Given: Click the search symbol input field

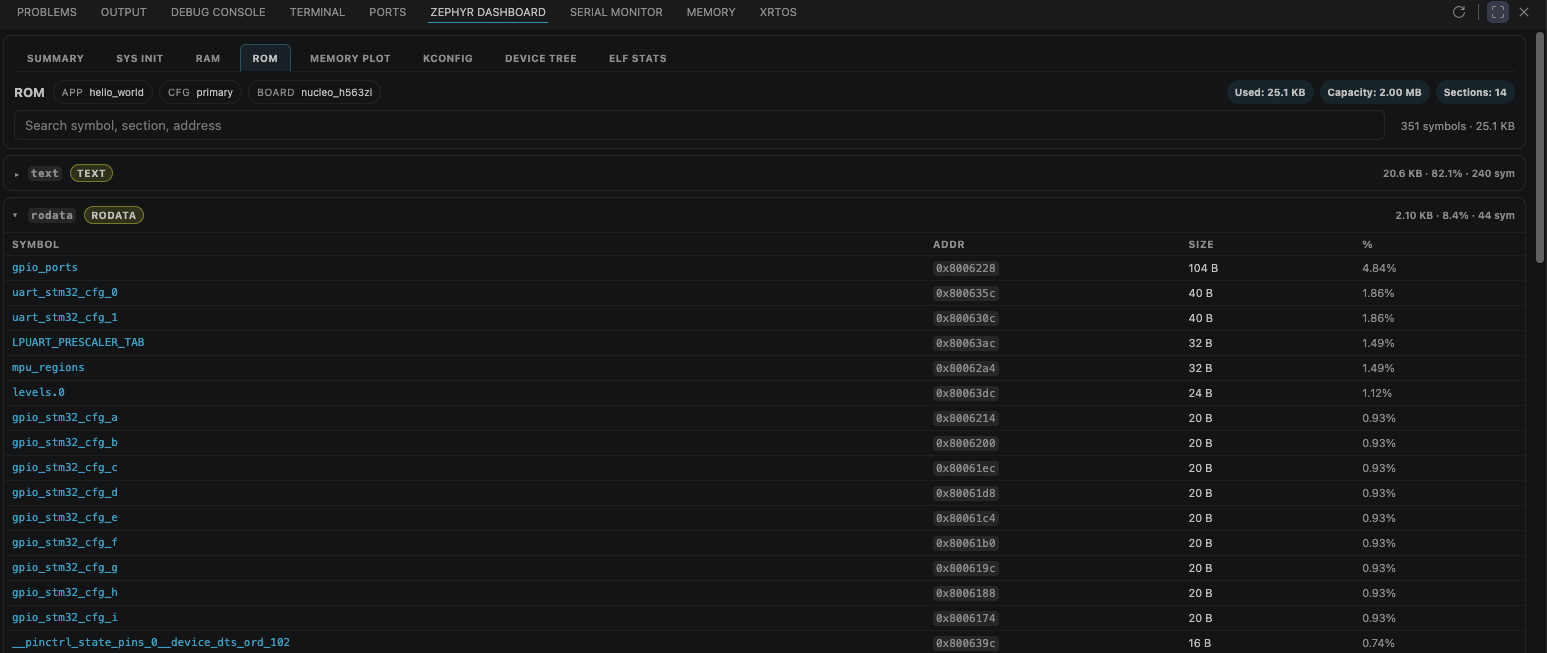Looking at the screenshot, I should point(699,125).
